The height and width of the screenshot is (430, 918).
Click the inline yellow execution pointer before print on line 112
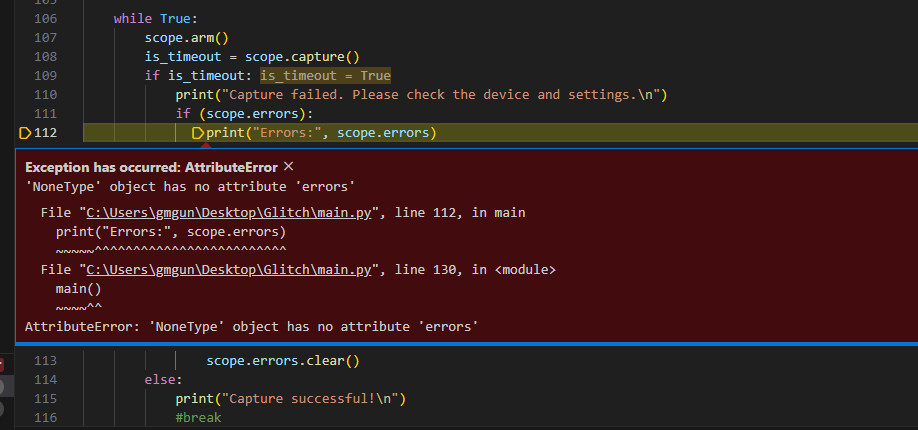pos(198,133)
